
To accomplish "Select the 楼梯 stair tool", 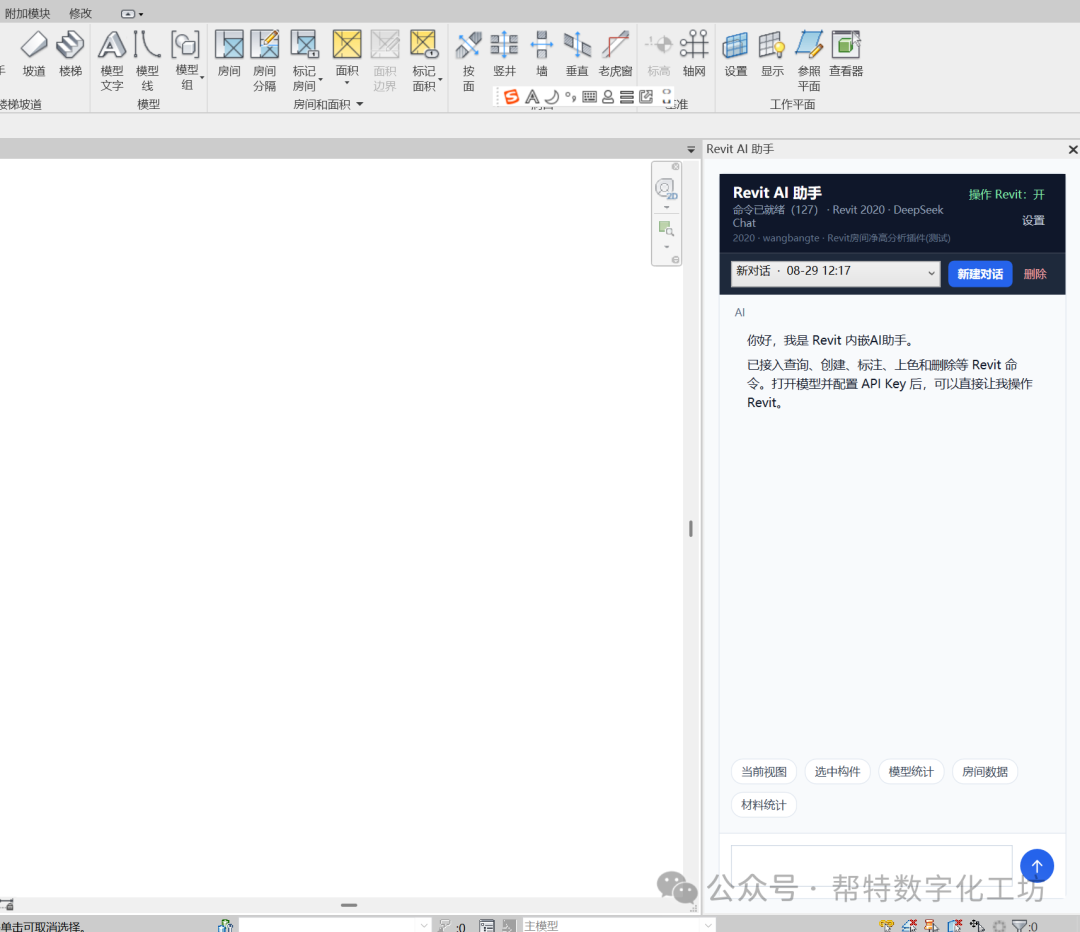I will click(x=70, y=54).
